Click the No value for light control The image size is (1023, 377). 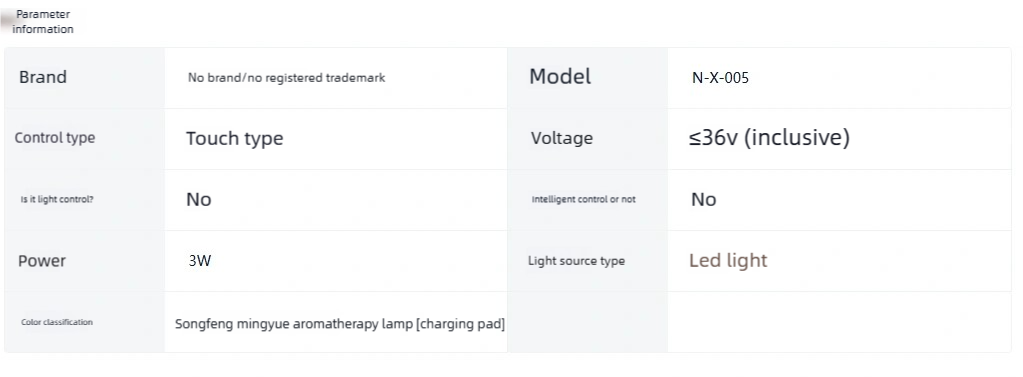tap(198, 199)
